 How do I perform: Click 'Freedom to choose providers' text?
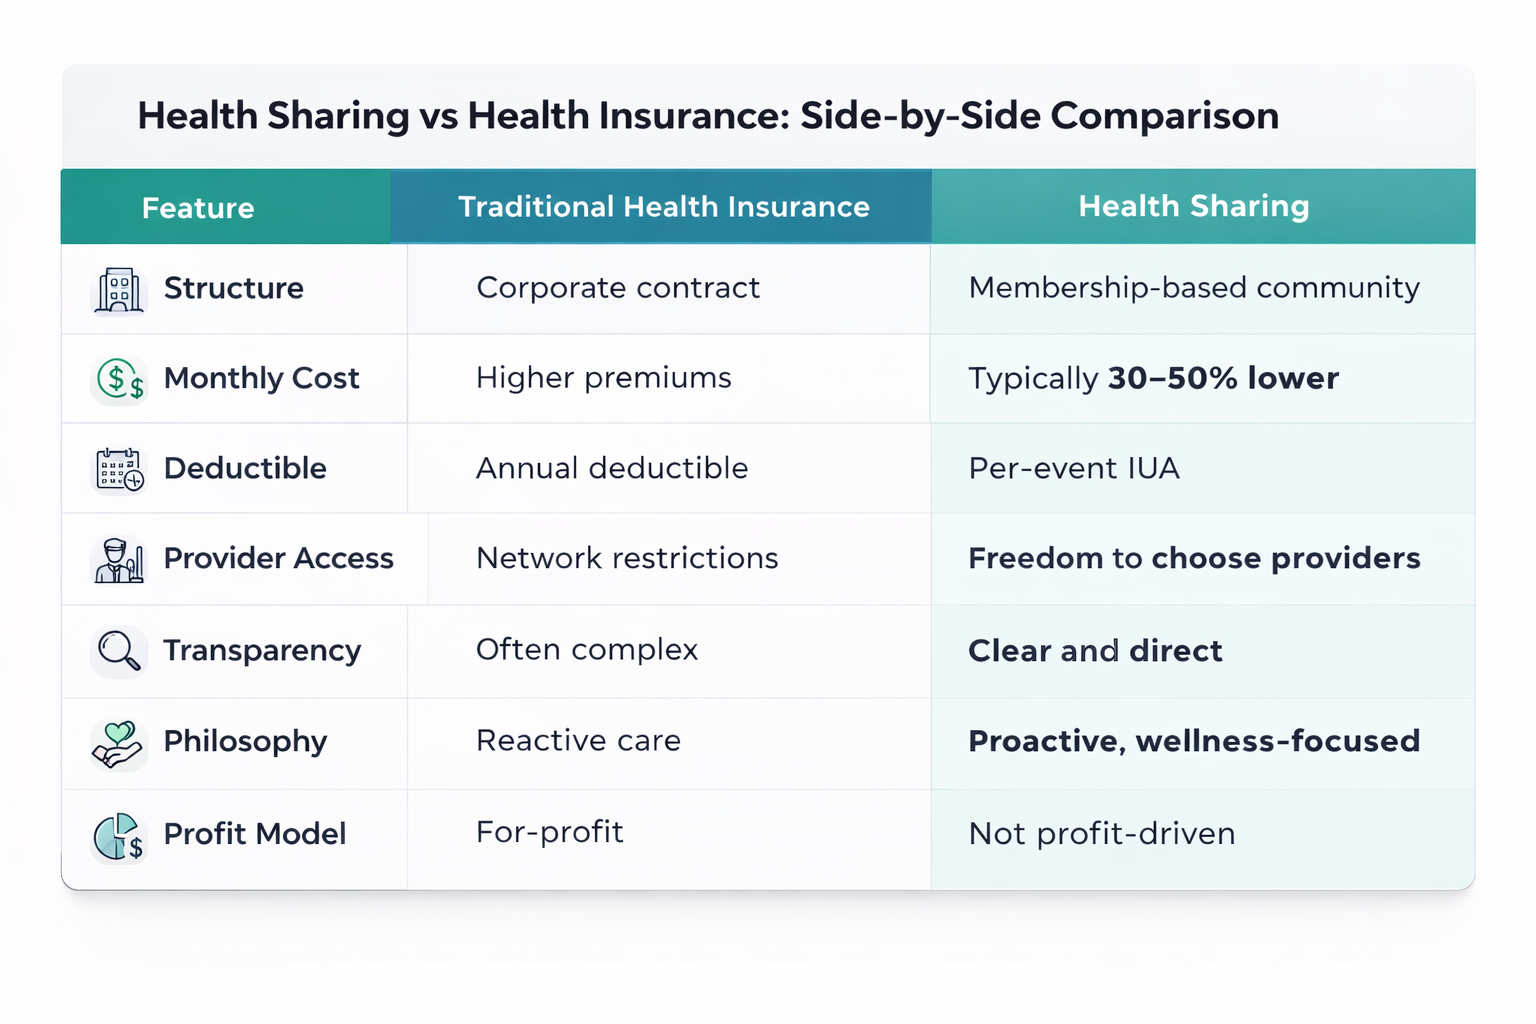pos(1194,558)
